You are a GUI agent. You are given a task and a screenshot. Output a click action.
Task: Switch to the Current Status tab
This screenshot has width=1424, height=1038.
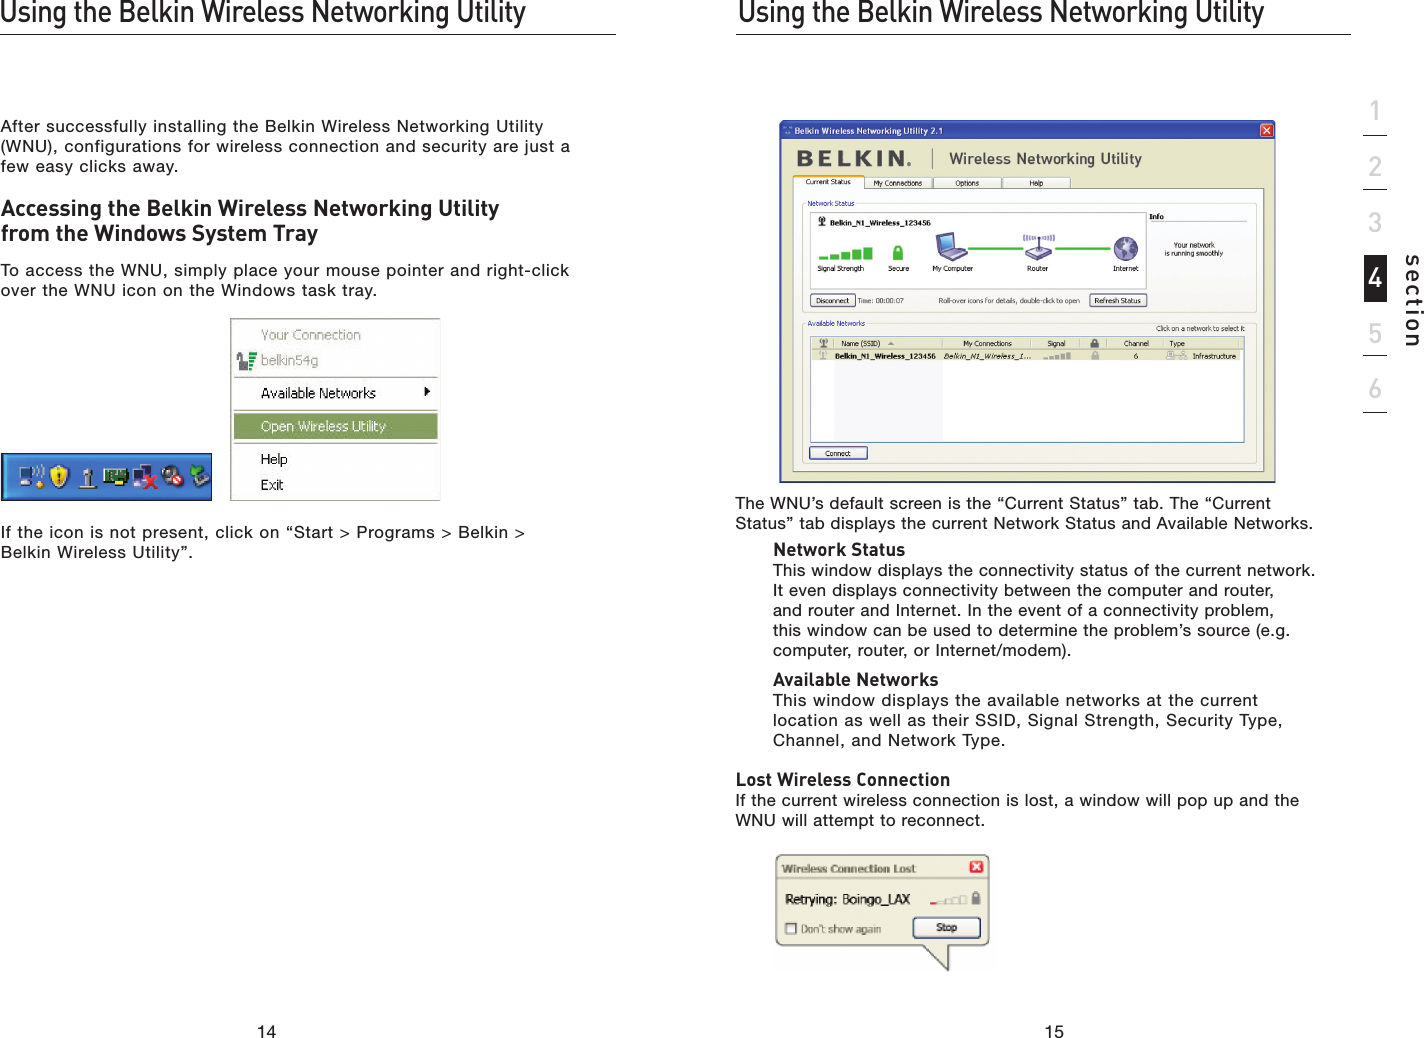[828, 182]
